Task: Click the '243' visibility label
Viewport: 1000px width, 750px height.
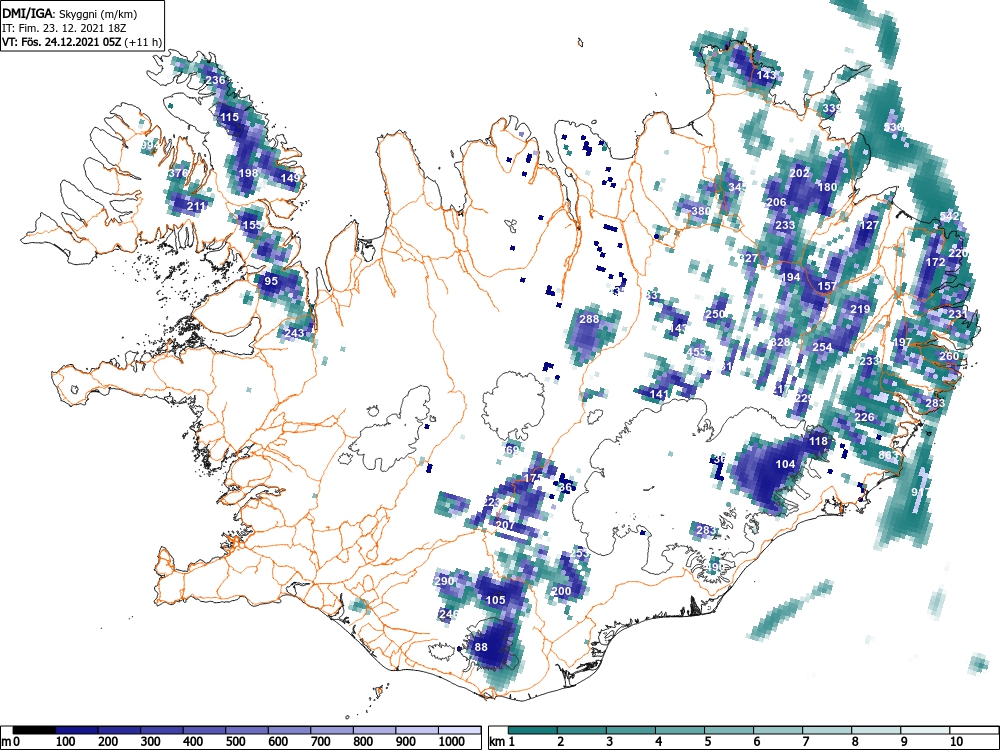Action: click(x=295, y=333)
